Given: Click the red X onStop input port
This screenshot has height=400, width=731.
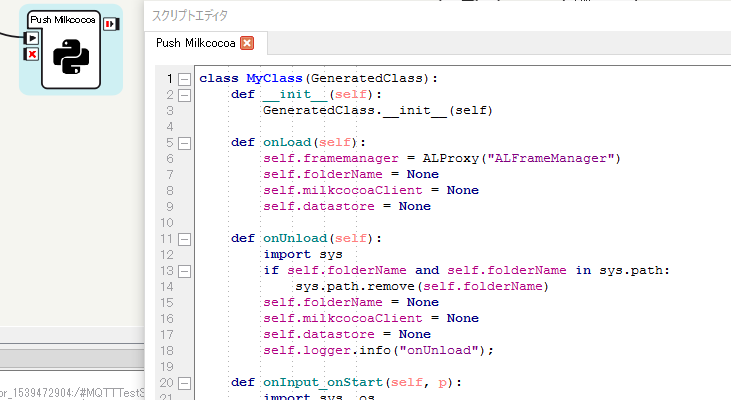Looking at the screenshot, I should coord(32,53).
